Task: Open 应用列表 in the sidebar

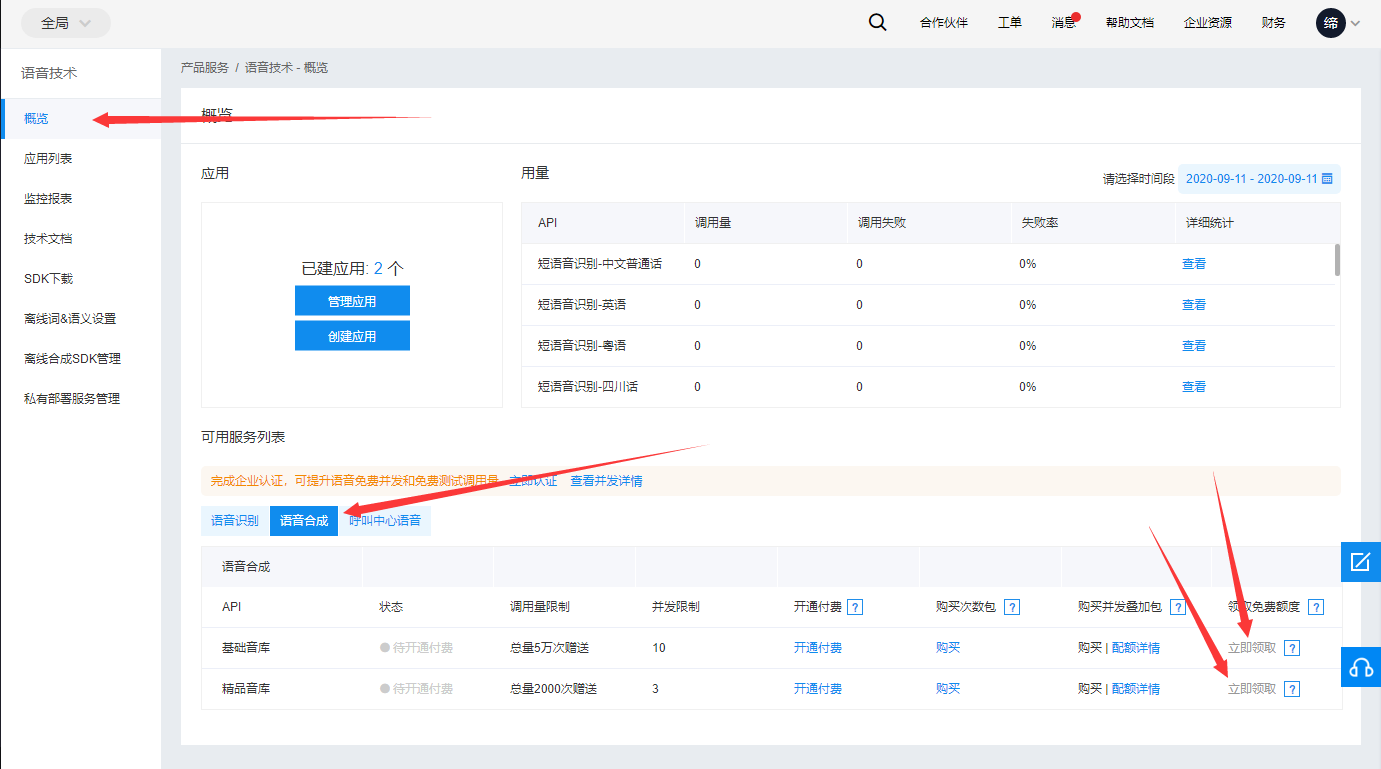Action: coord(48,159)
